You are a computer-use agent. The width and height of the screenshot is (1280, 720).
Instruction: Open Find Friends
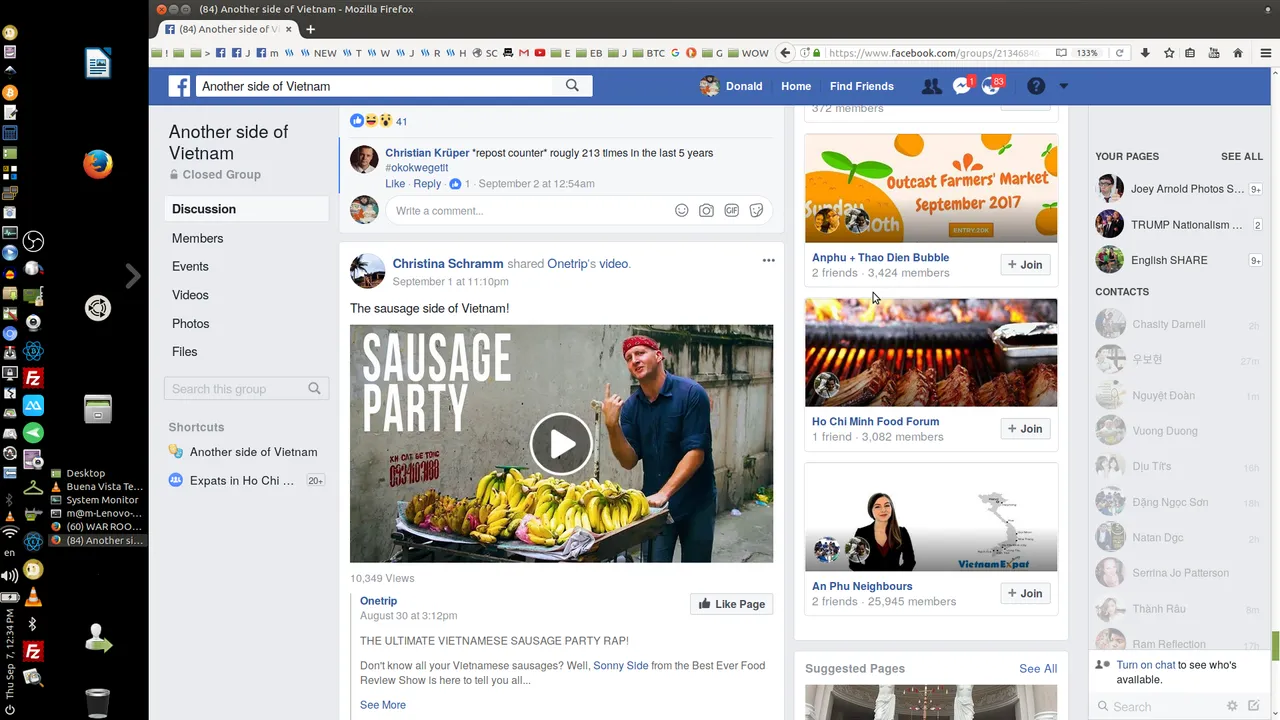pyautogui.click(x=862, y=86)
